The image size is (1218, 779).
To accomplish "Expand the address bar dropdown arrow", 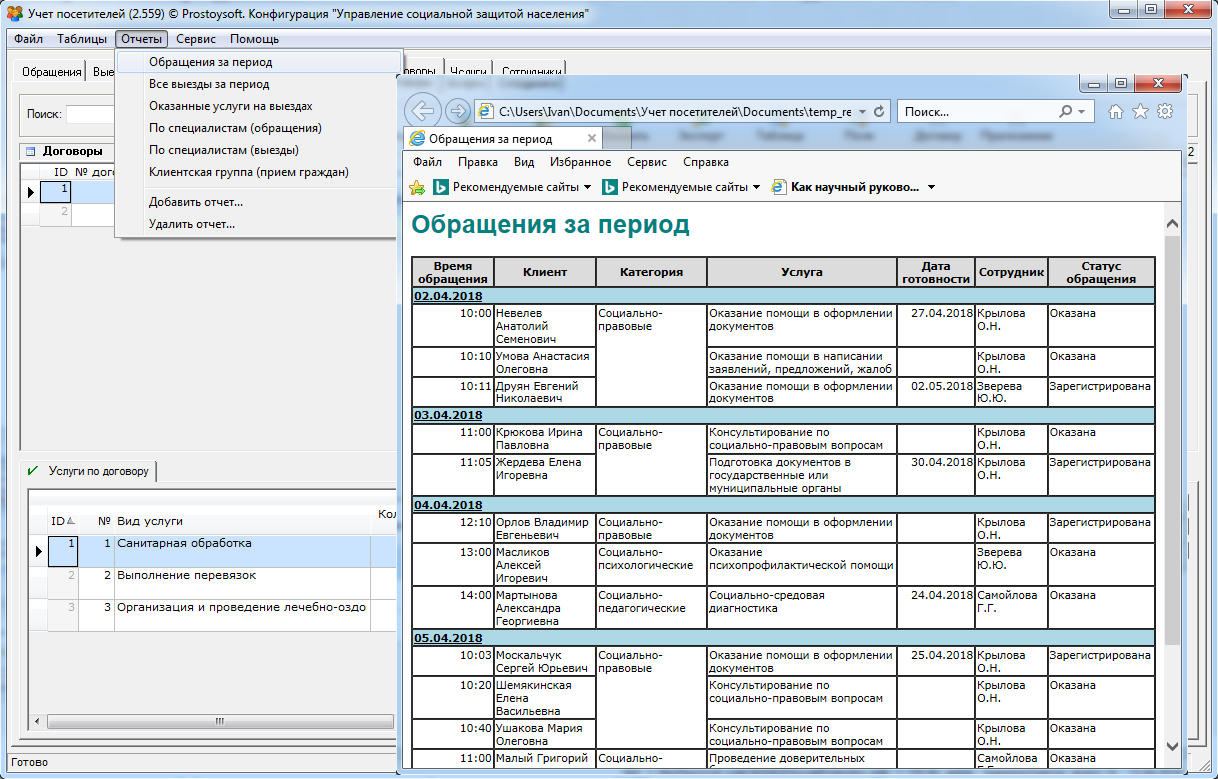I will 861,112.
